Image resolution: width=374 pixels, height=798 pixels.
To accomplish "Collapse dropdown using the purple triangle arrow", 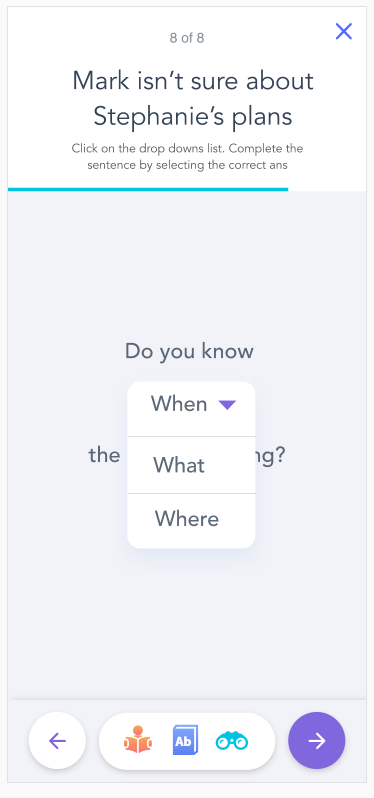I will tap(227, 405).
